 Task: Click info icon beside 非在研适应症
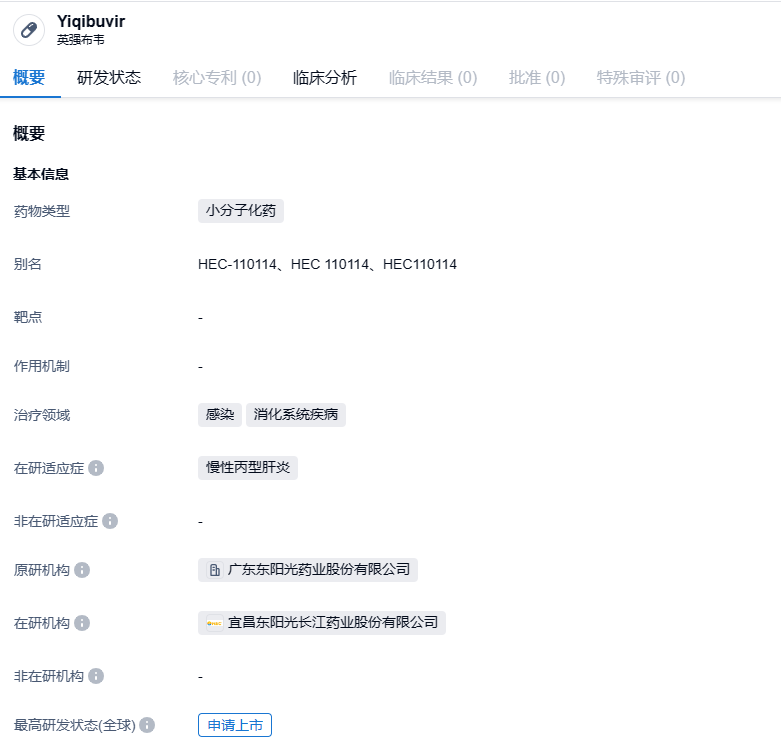pyautogui.click(x=110, y=521)
